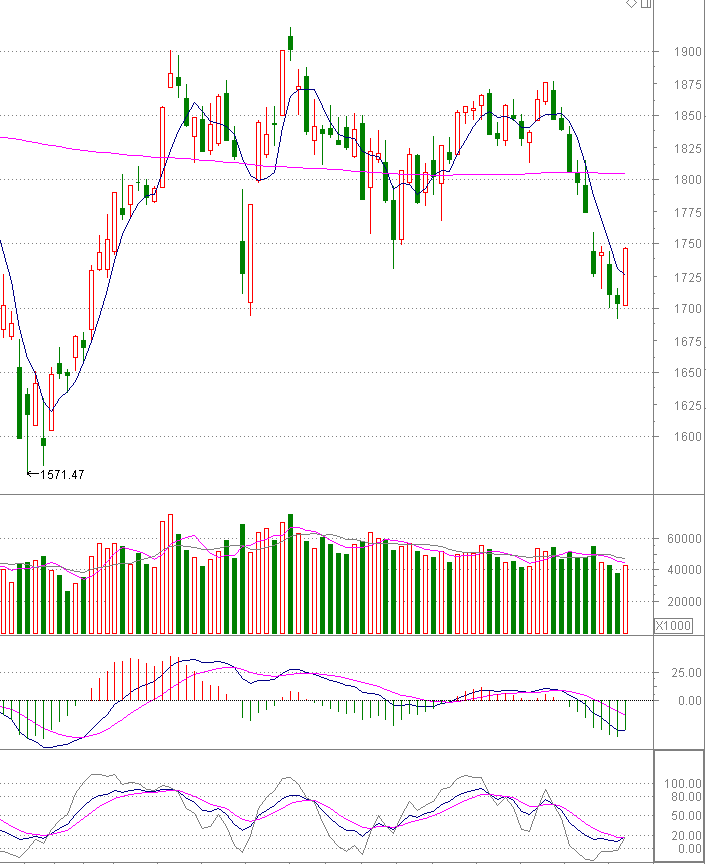This screenshot has height=864, width=706.
Task: Click the tallest green volume bar
Action: click(290, 574)
